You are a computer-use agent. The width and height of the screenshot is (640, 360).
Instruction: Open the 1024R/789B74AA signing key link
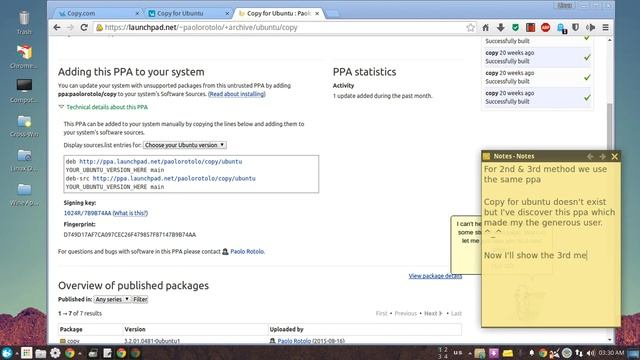pos(87,213)
